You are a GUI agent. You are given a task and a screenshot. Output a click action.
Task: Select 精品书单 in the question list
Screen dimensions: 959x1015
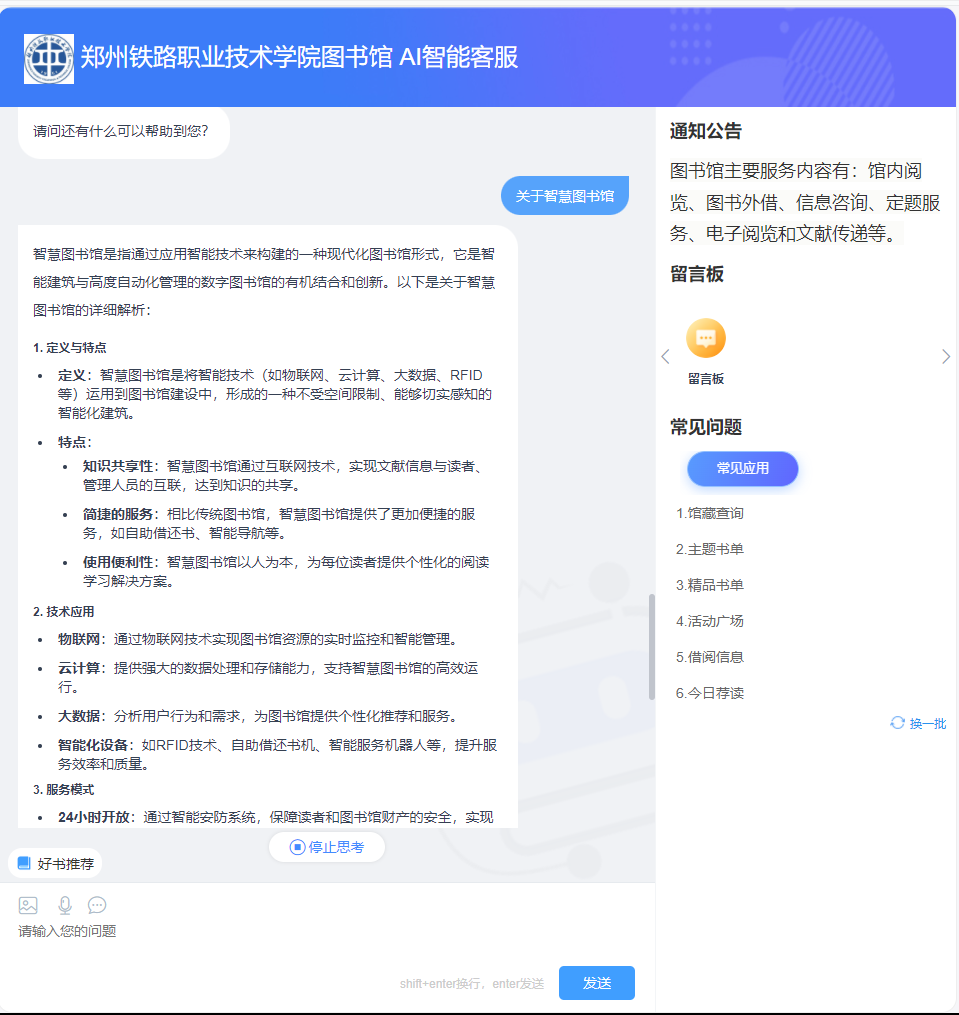tap(710, 585)
